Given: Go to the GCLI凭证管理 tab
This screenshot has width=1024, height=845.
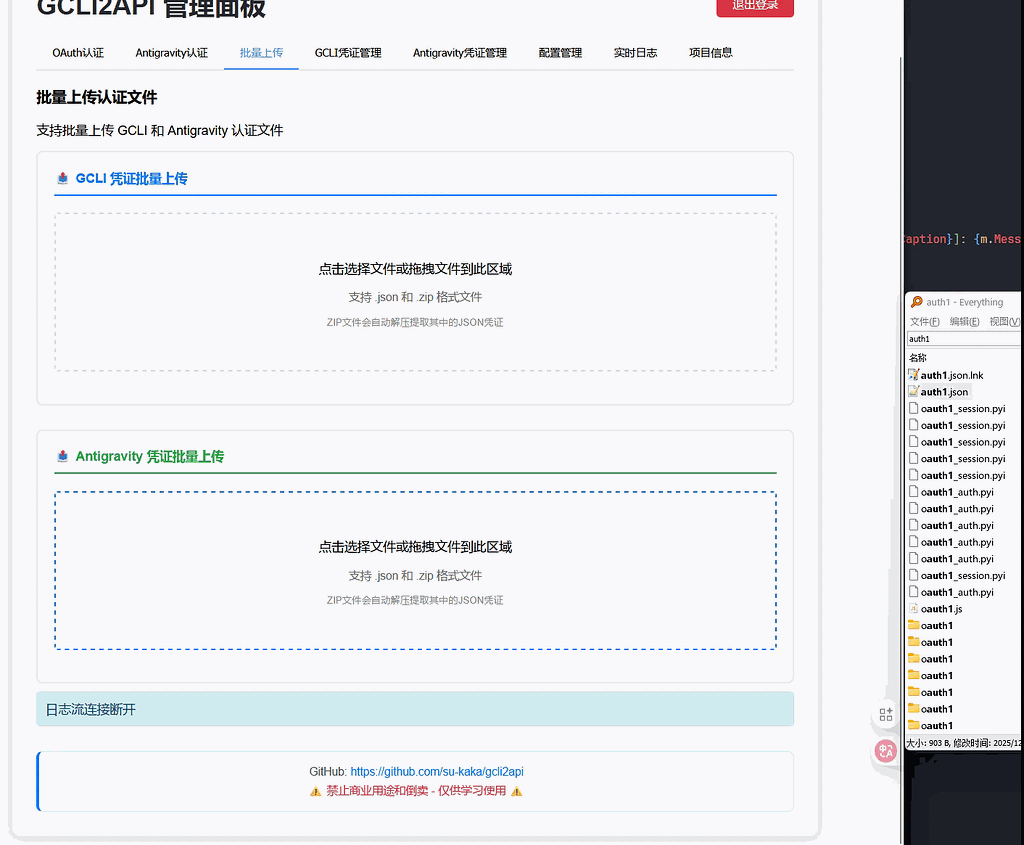Looking at the screenshot, I should tap(348, 53).
